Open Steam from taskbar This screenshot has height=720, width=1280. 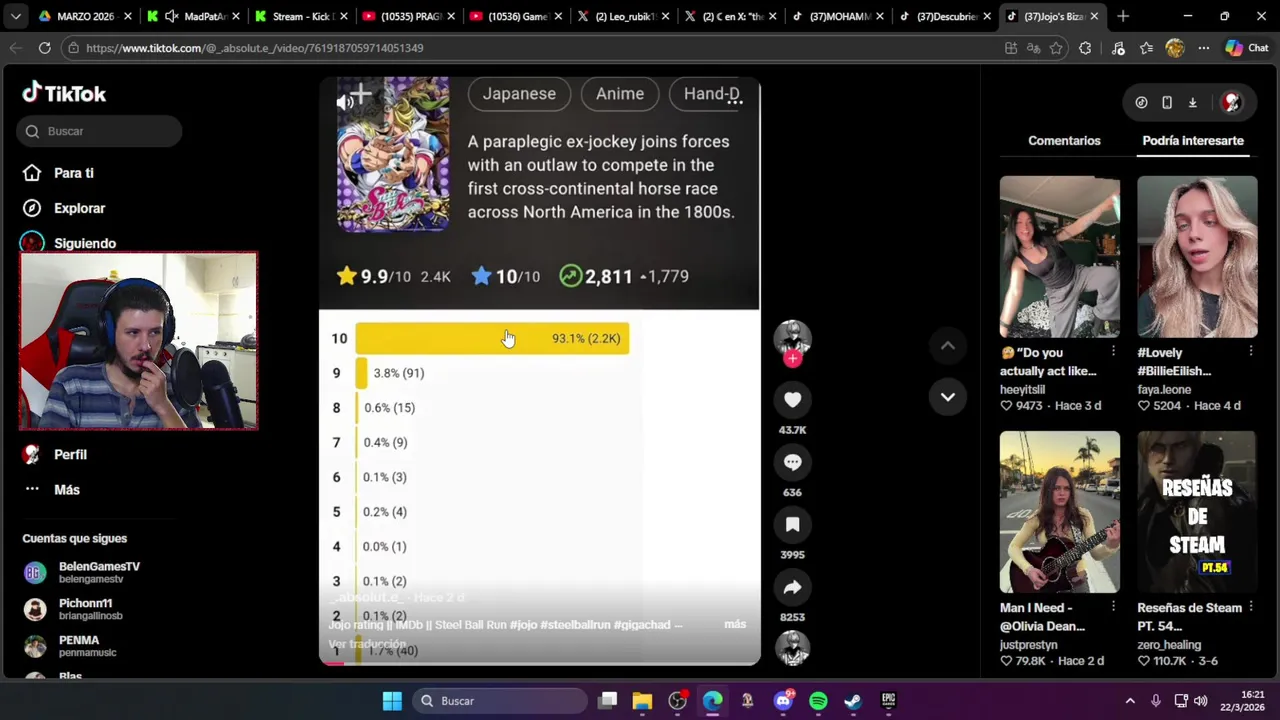click(x=853, y=701)
